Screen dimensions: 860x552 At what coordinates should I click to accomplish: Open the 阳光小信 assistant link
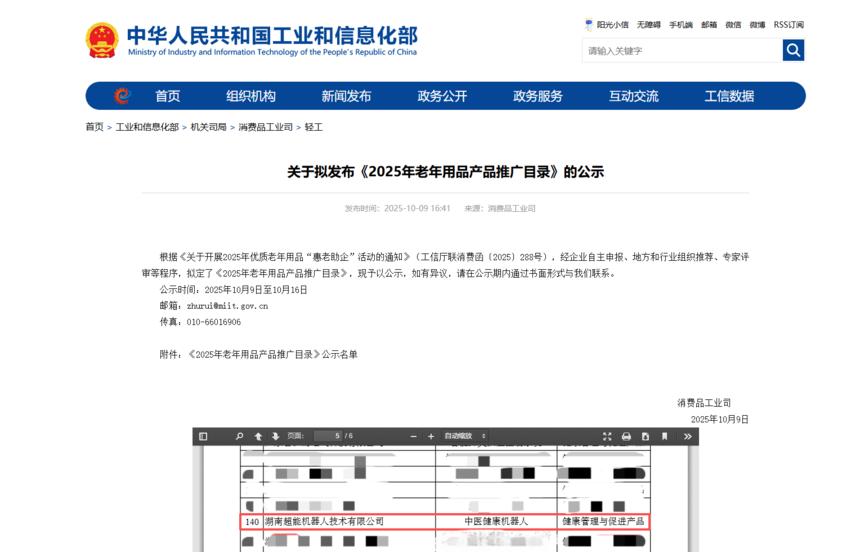tap(607, 25)
